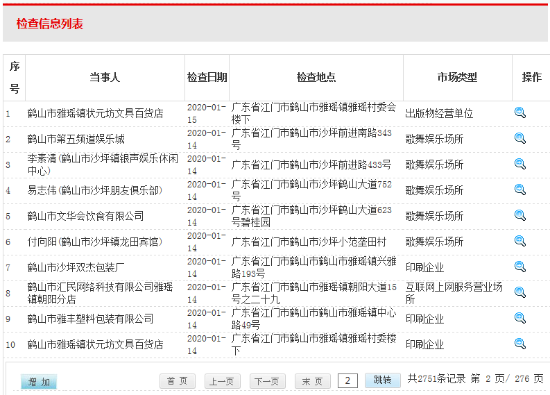The image size is (550, 395).
Task: View details icon for 鹤山市第五频道娱乐城
Action: (520, 138)
